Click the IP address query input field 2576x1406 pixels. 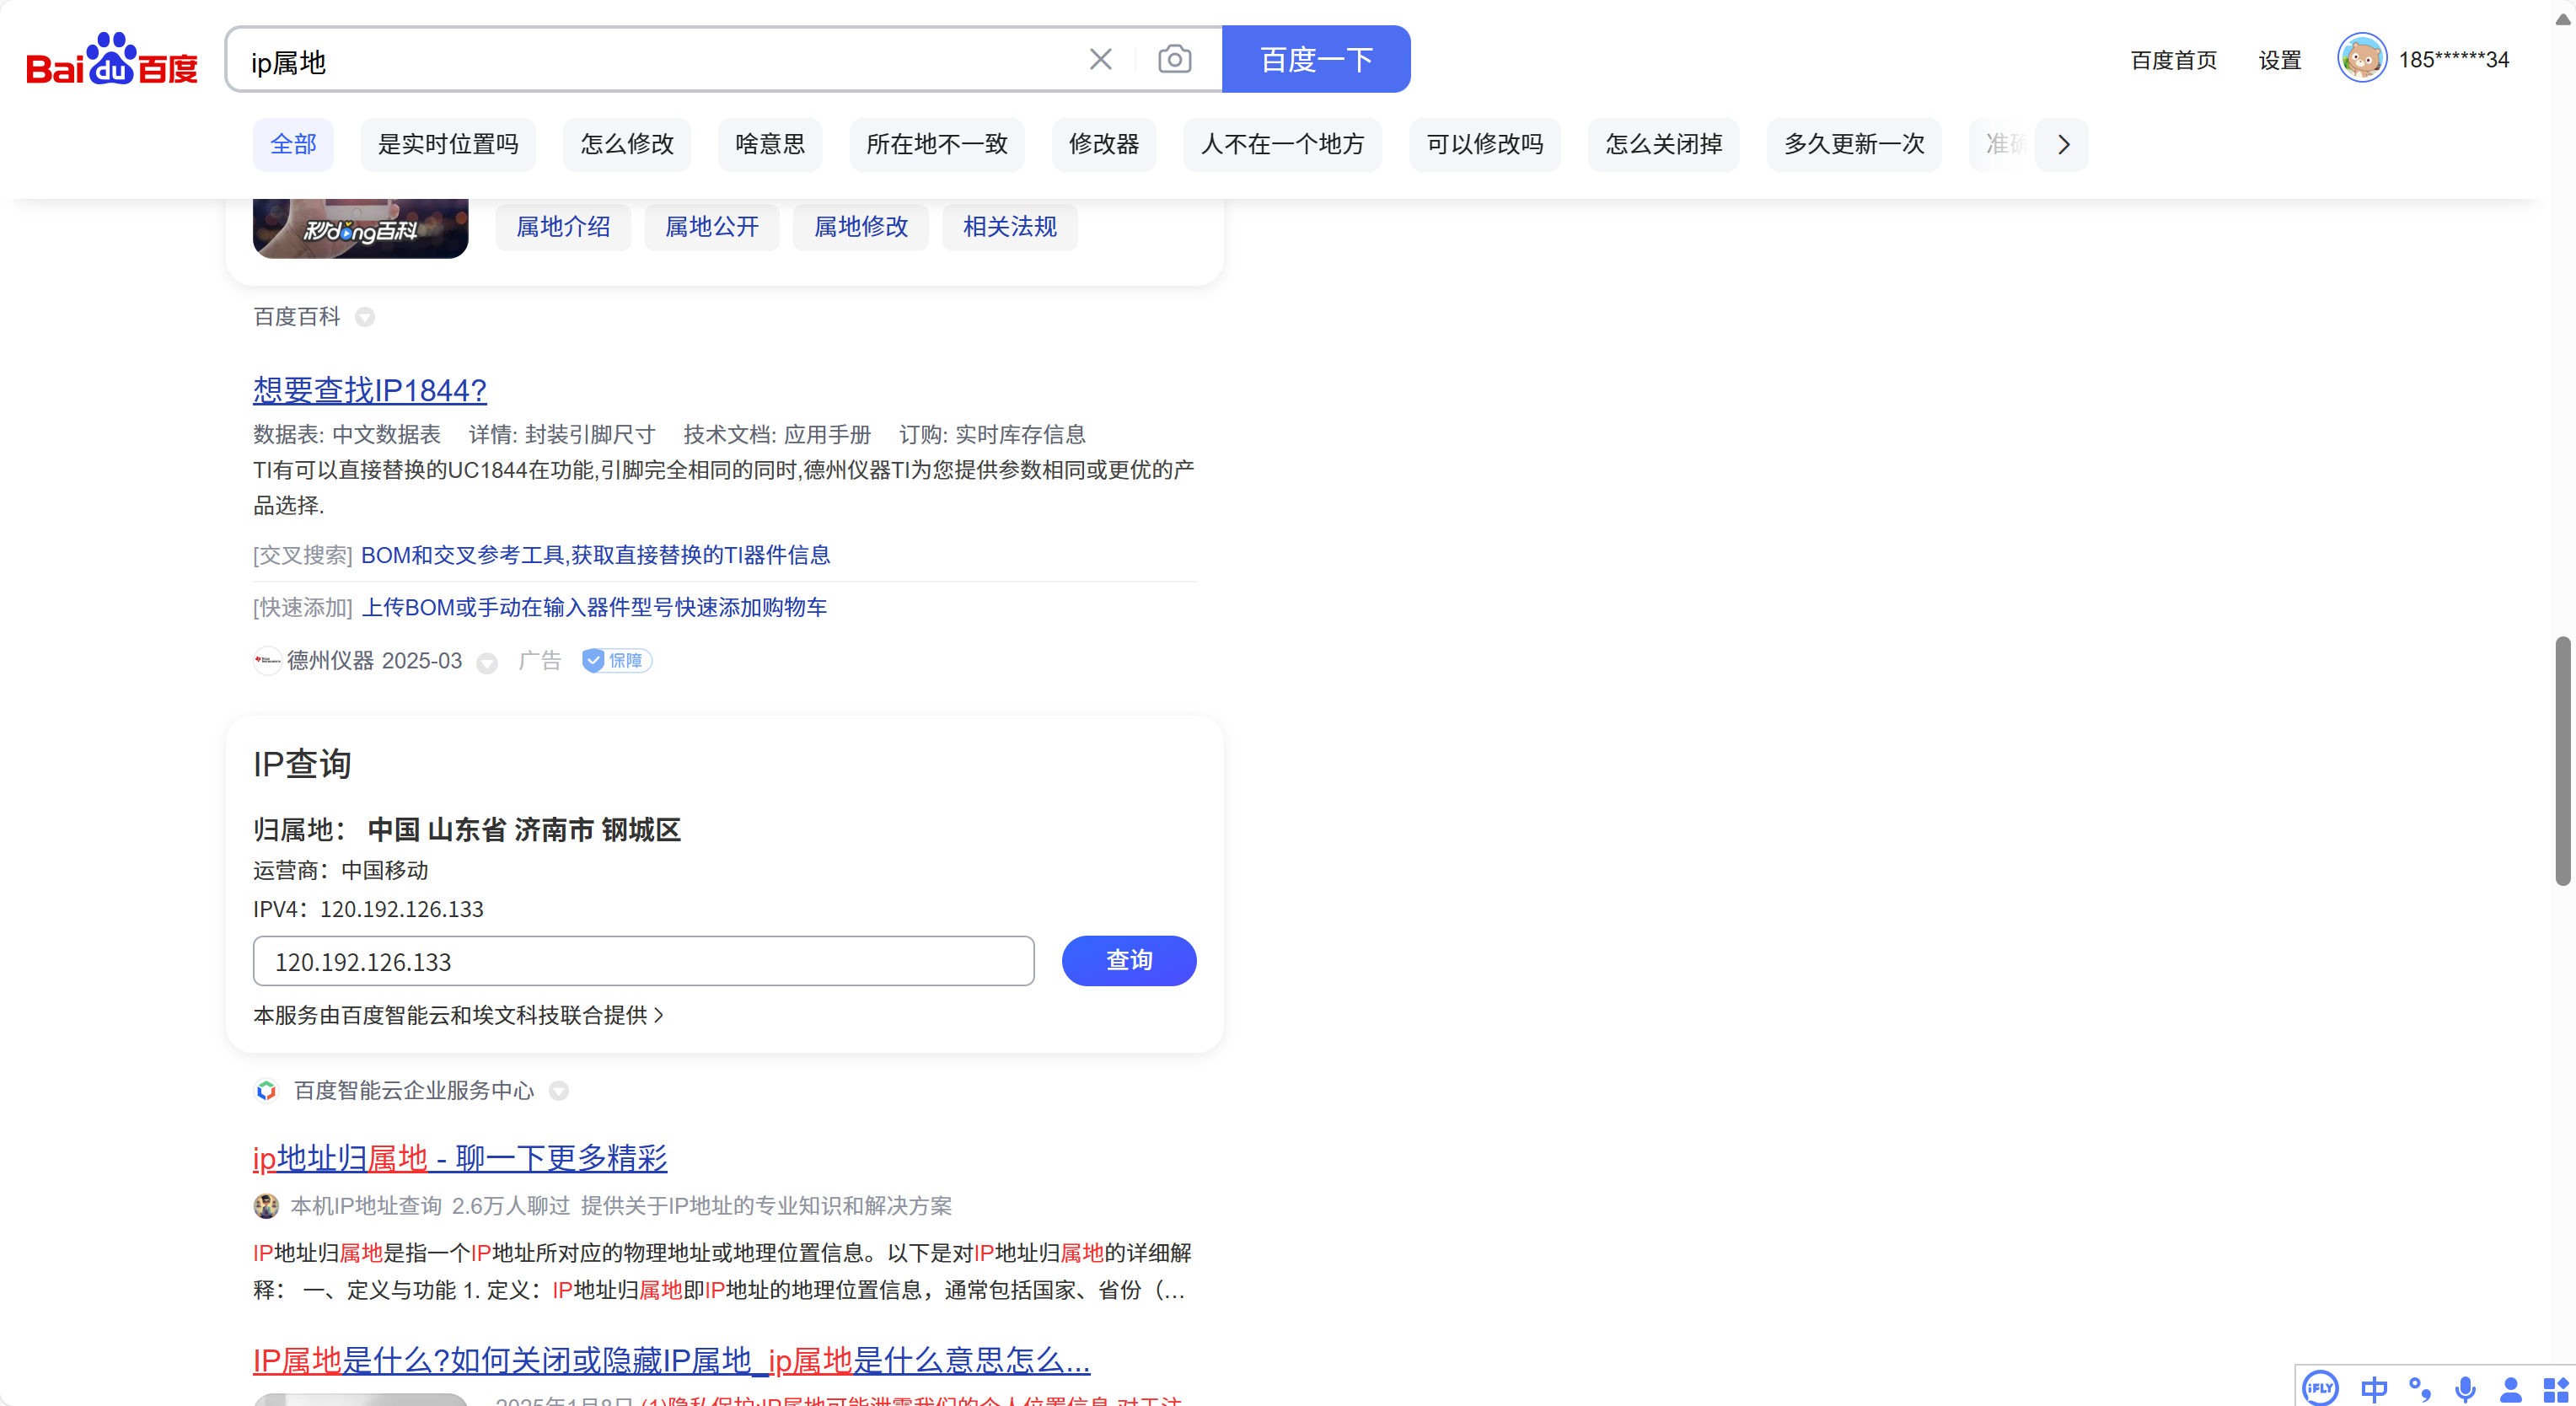coord(643,961)
